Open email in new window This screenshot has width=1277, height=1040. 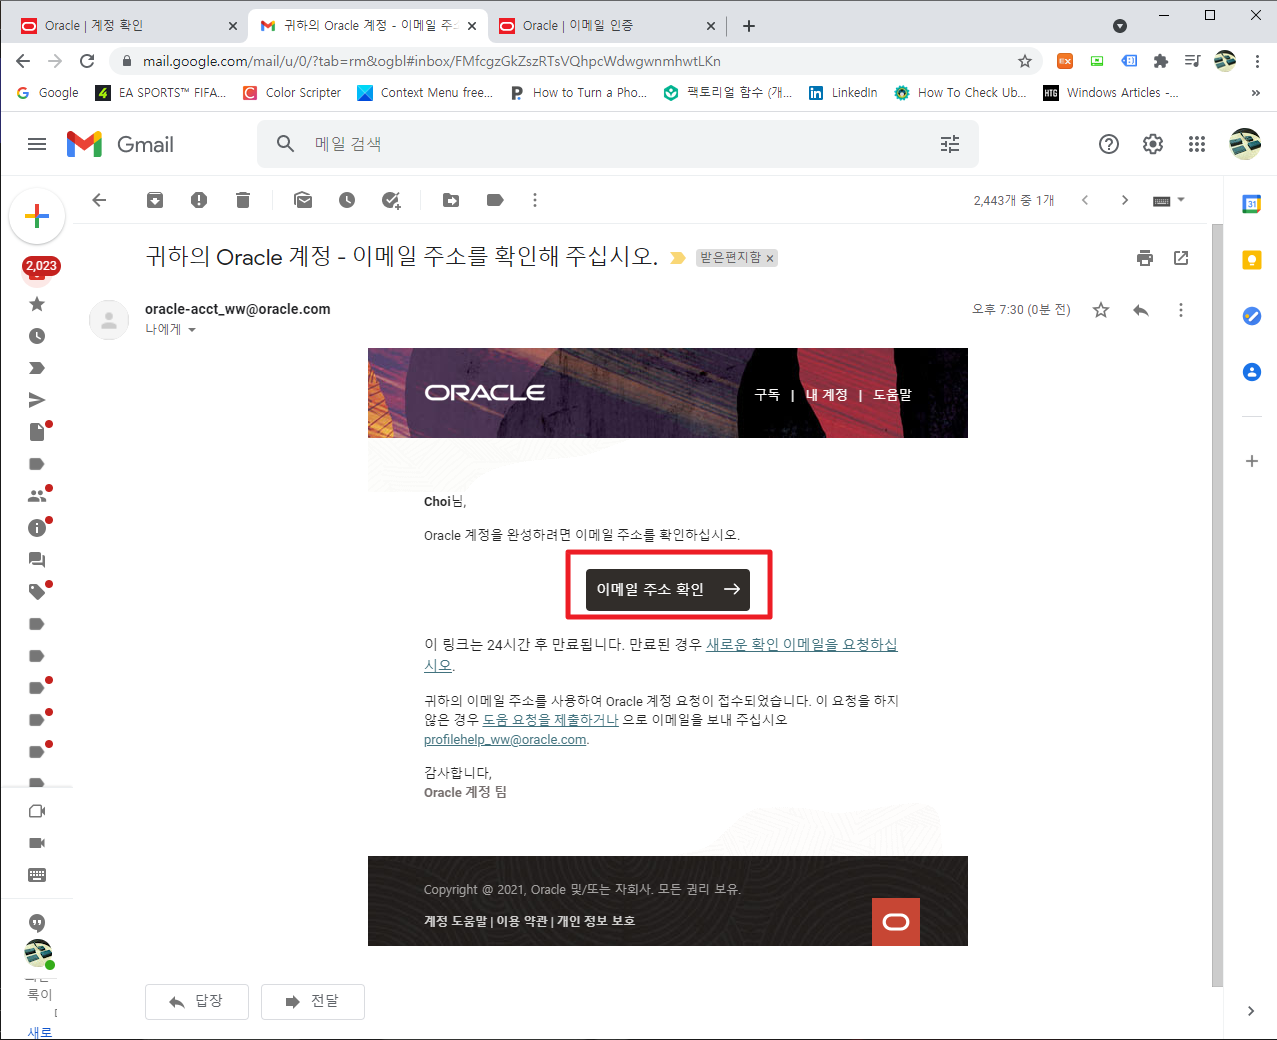pos(1181,258)
